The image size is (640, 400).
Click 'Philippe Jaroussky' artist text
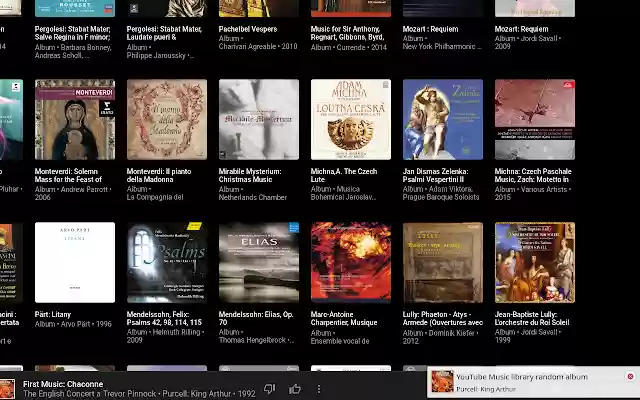156,56
